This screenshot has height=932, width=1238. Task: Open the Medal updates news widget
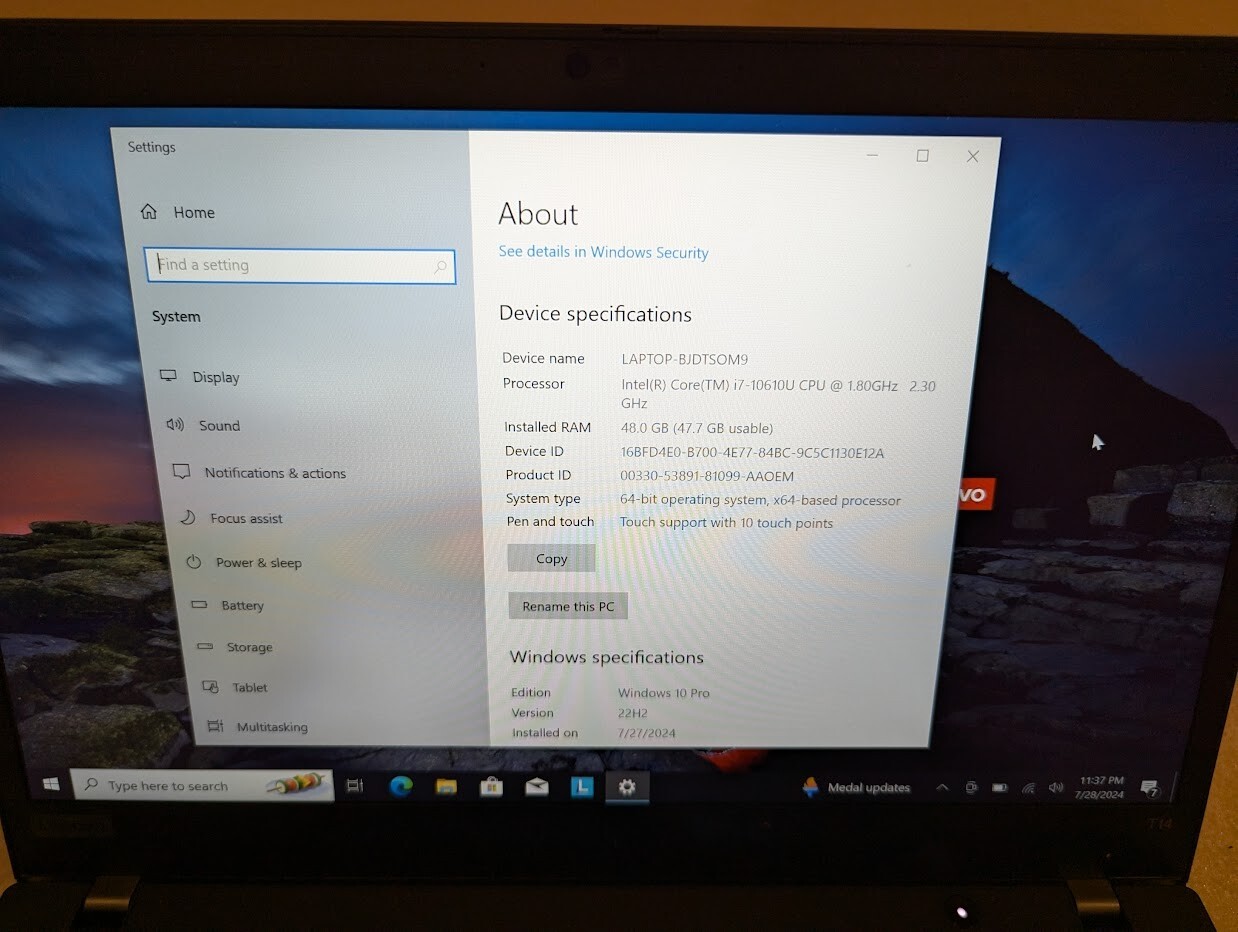[857, 788]
